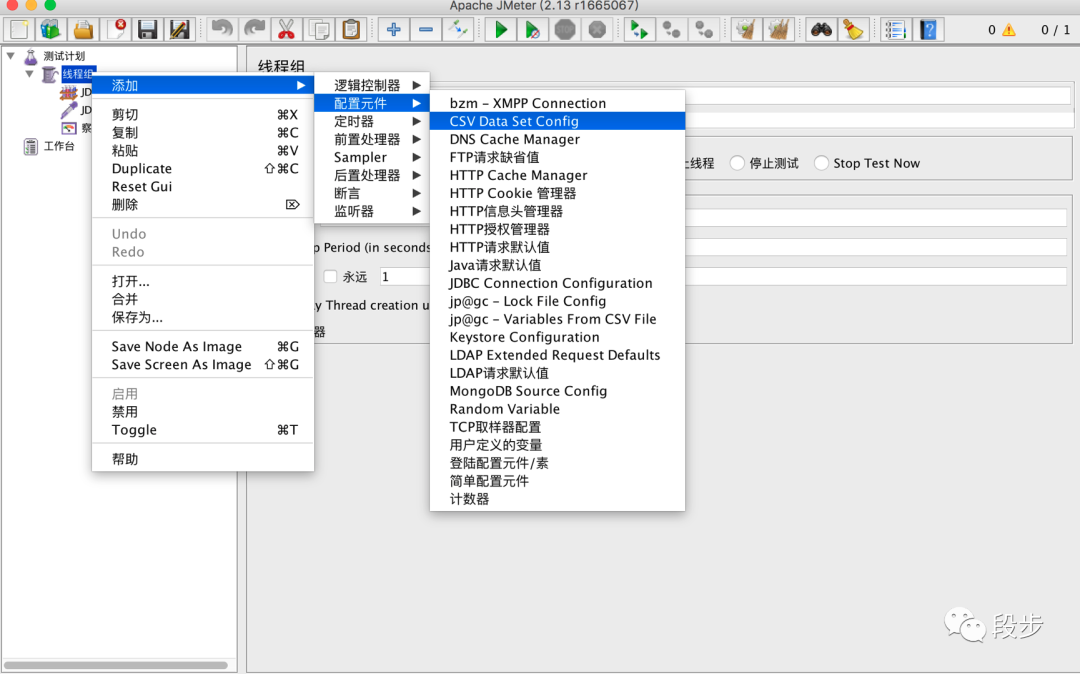The width and height of the screenshot is (1080, 674).
Task: Click the Save floppy disk icon
Action: 147,30
